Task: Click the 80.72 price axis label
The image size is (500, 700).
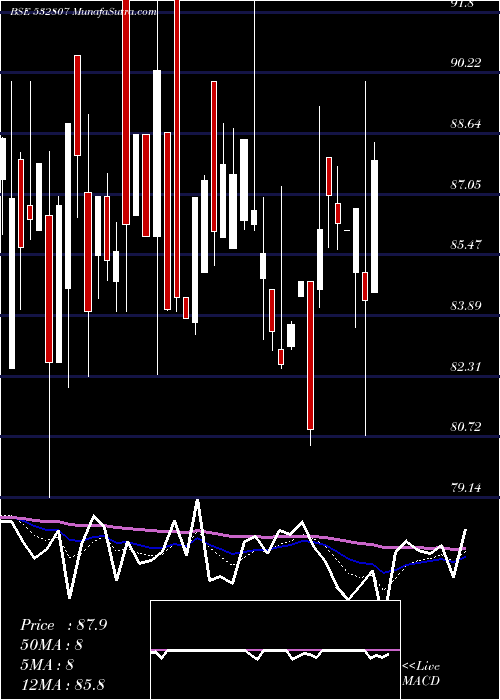Action: tap(466, 427)
